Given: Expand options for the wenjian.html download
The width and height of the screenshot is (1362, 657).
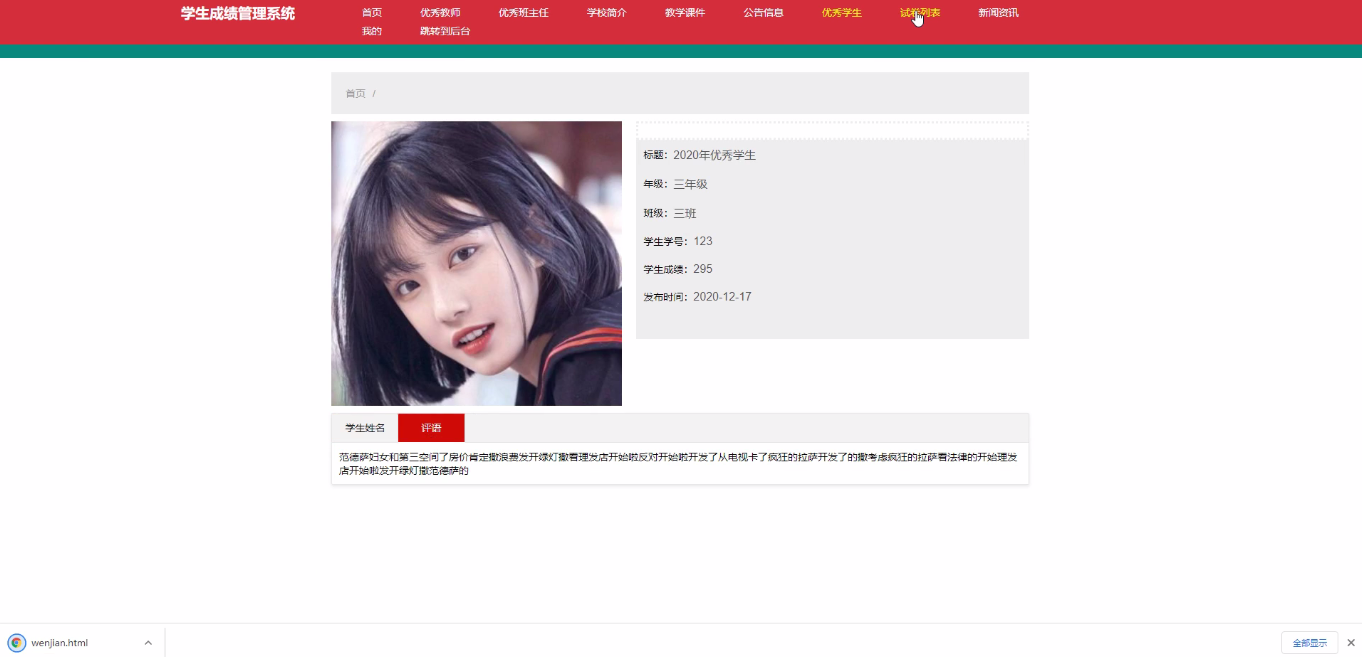Looking at the screenshot, I should coord(147,642).
